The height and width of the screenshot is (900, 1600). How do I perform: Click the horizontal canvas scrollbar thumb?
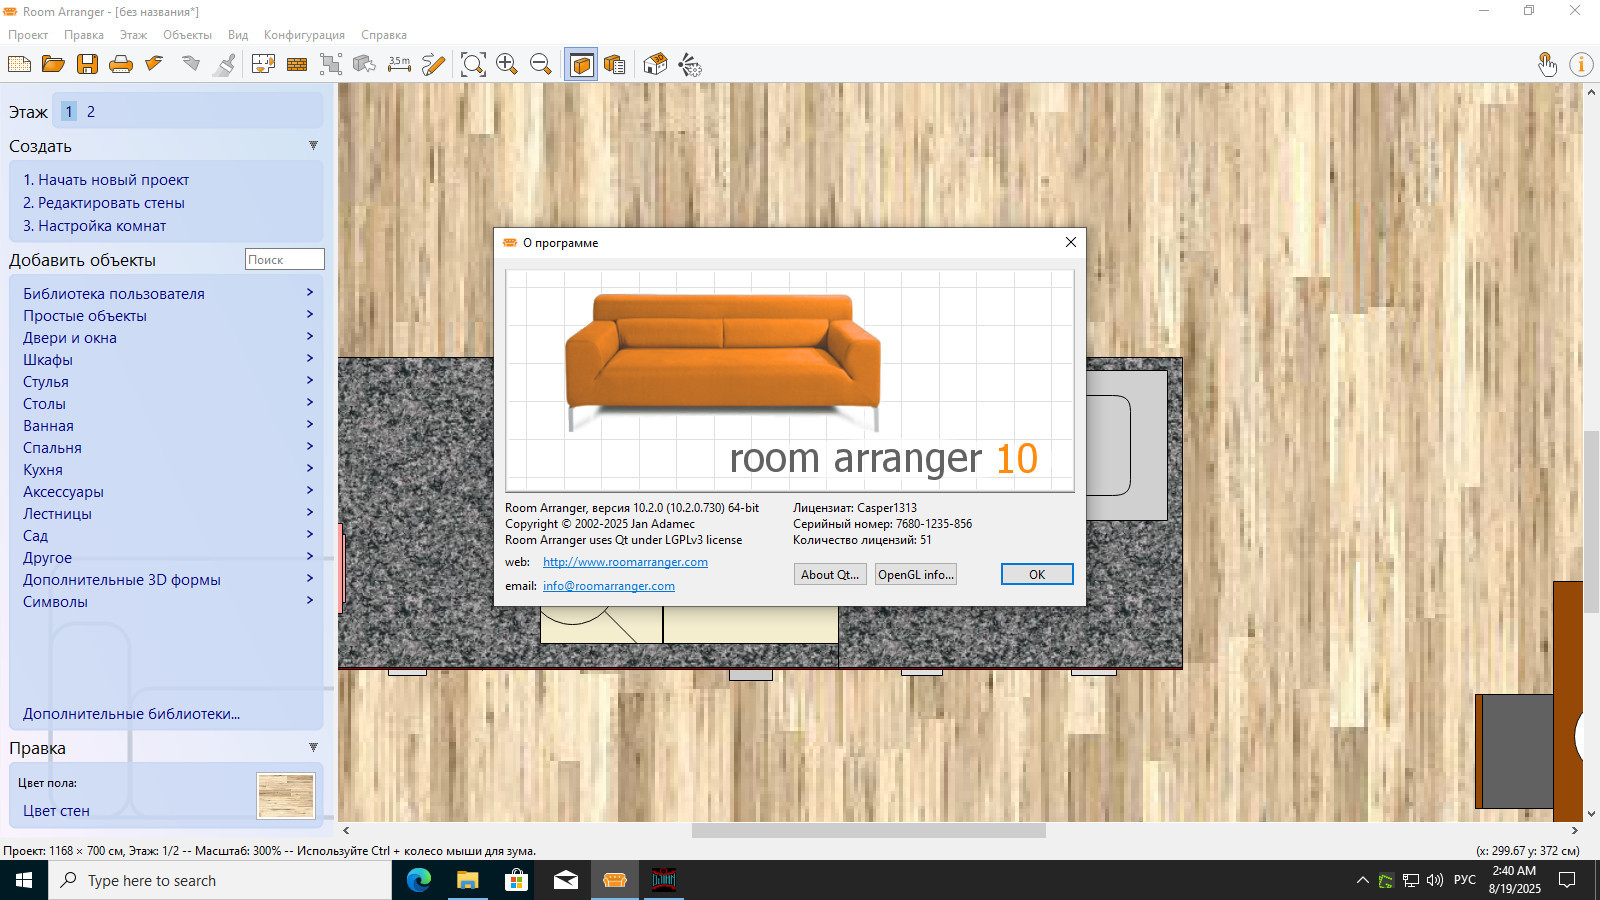pyautogui.click(x=868, y=830)
